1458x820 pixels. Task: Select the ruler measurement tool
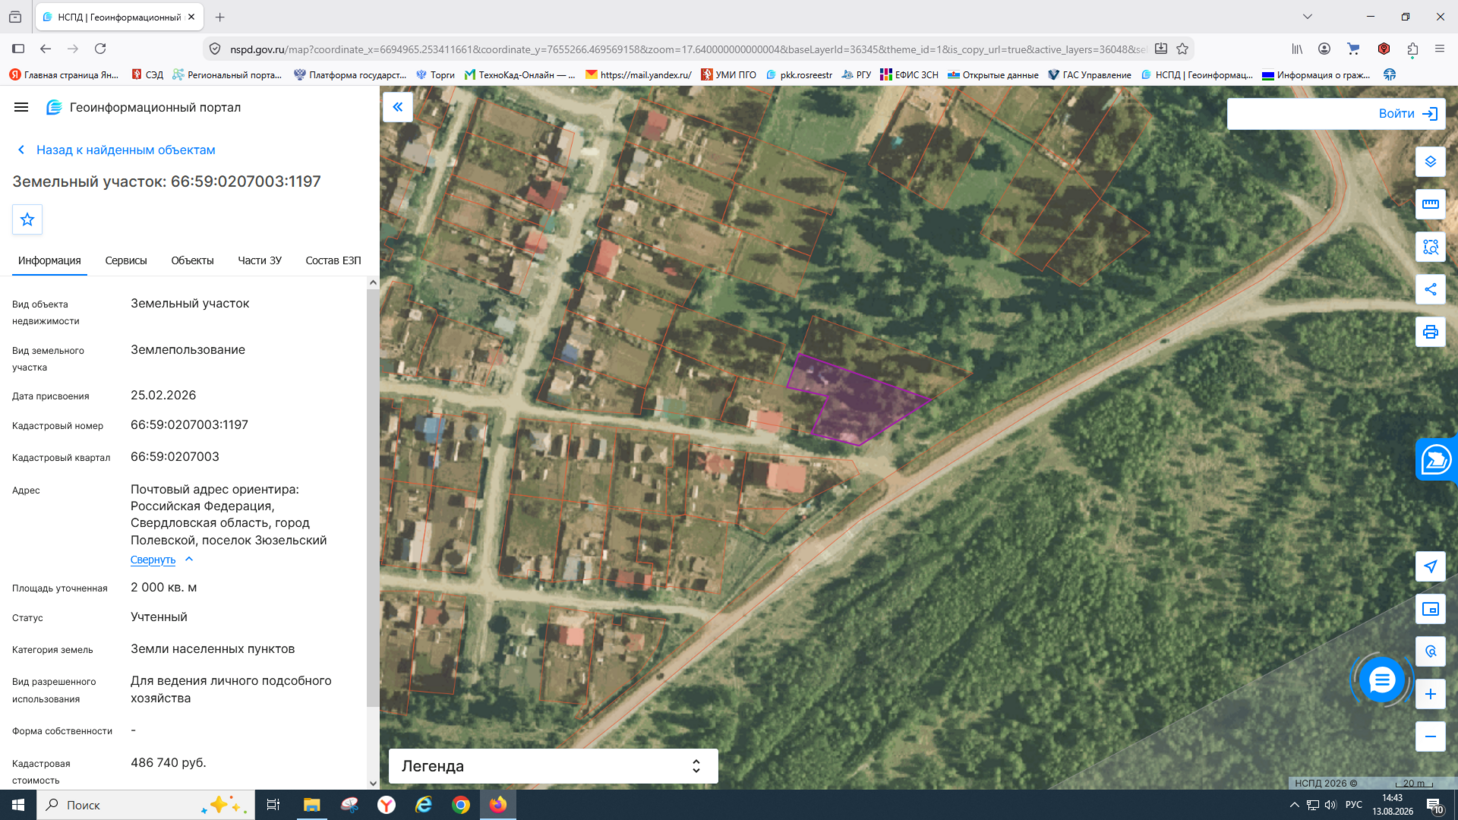click(x=1430, y=204)
